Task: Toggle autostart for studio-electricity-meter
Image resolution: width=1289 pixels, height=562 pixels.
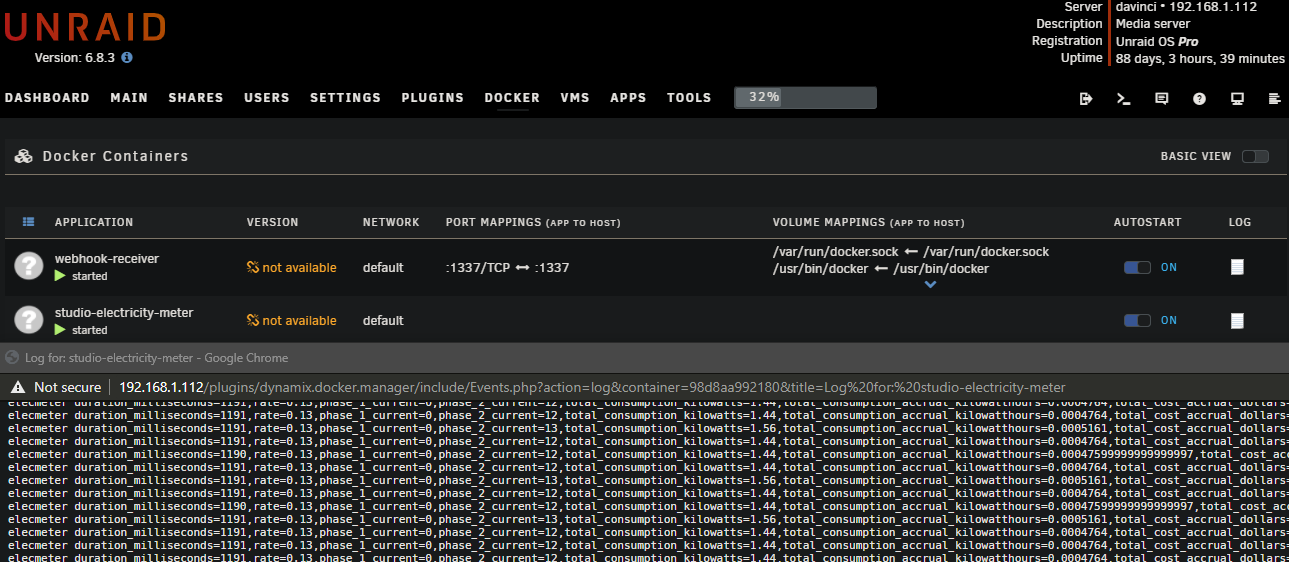Action: coord(1137,320)
